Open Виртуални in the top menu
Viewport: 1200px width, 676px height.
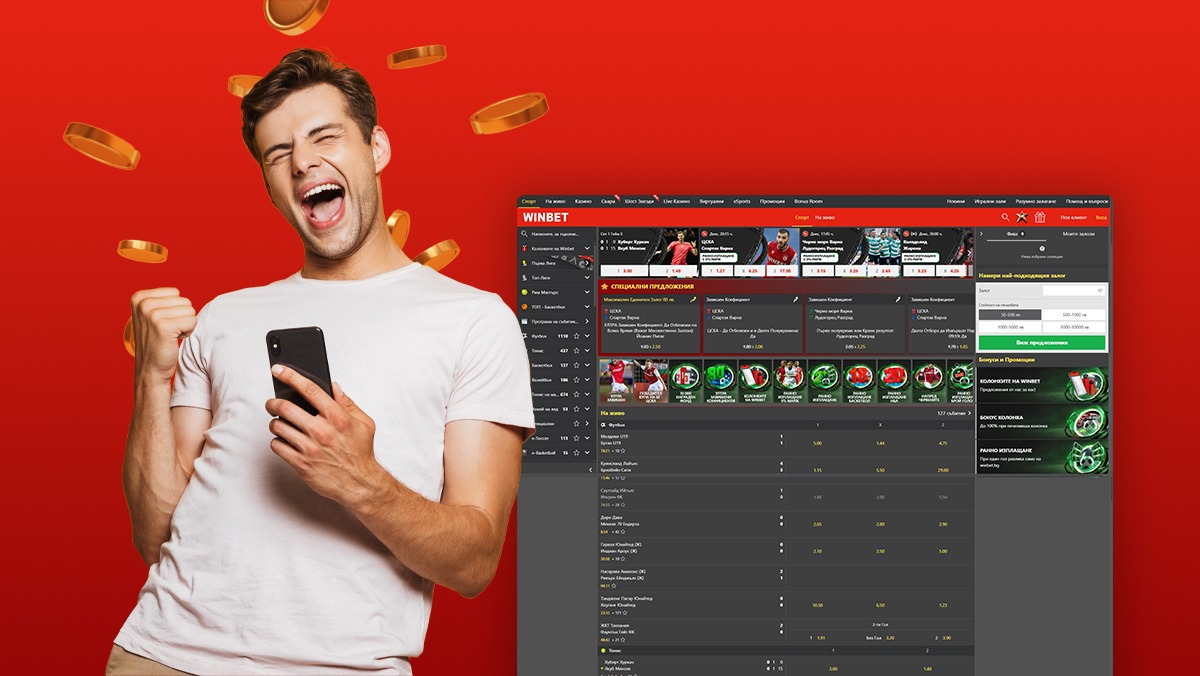[x=712, y=201]
